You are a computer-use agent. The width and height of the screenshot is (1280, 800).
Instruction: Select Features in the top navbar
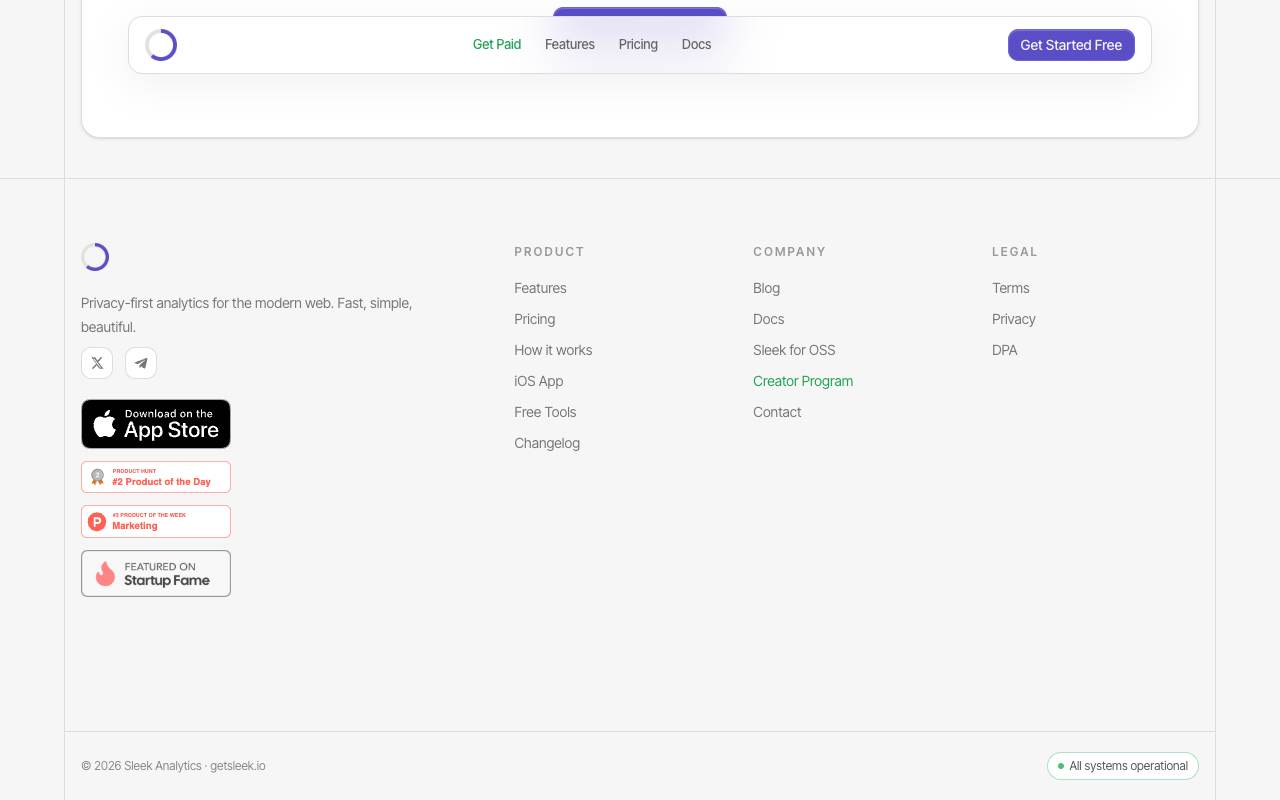570,44
